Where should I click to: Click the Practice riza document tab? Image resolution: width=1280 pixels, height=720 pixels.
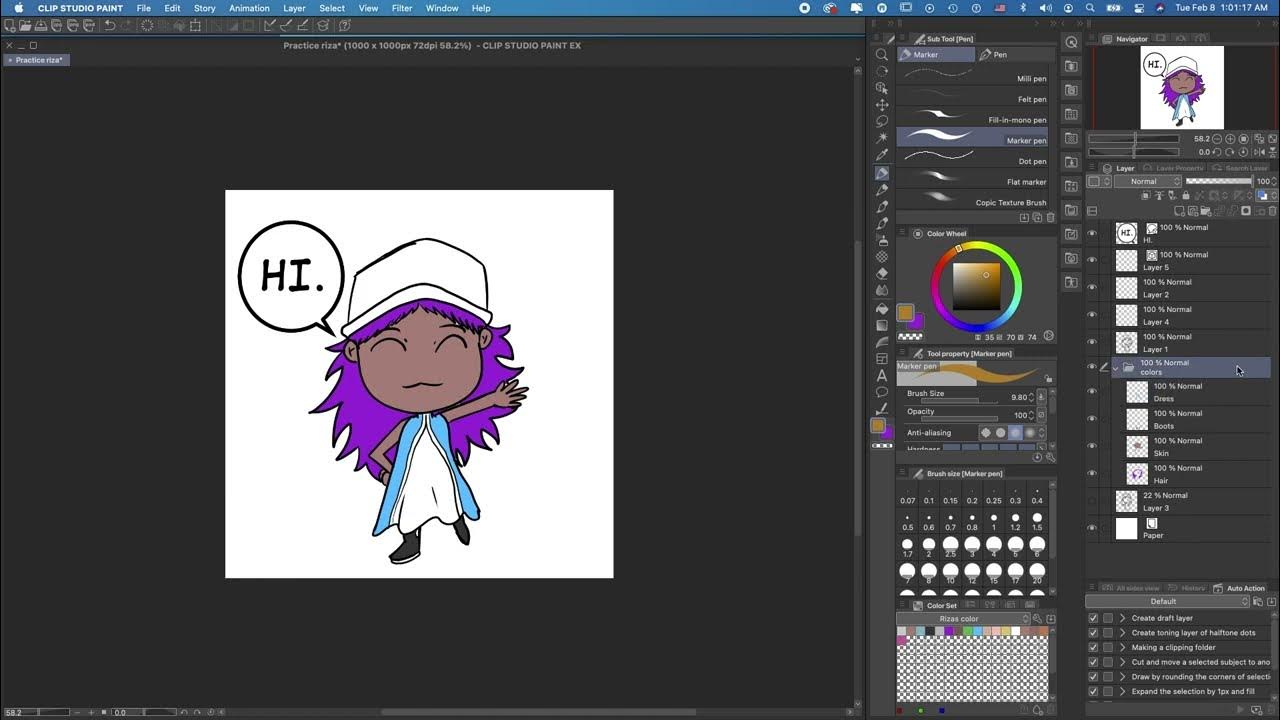pos(39,60)
